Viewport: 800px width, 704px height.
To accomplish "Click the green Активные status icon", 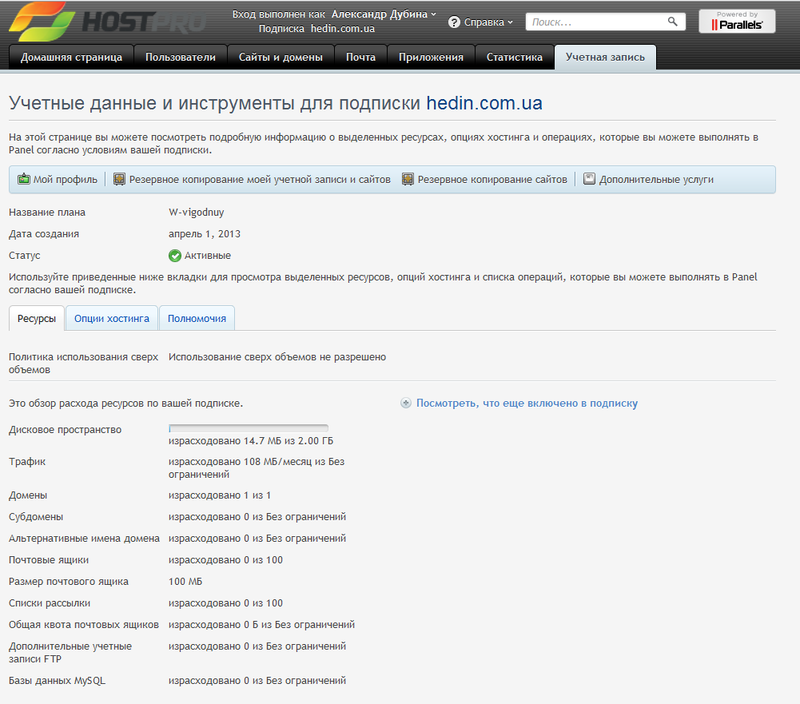I will pyautogui.click(x=175, y=256).
